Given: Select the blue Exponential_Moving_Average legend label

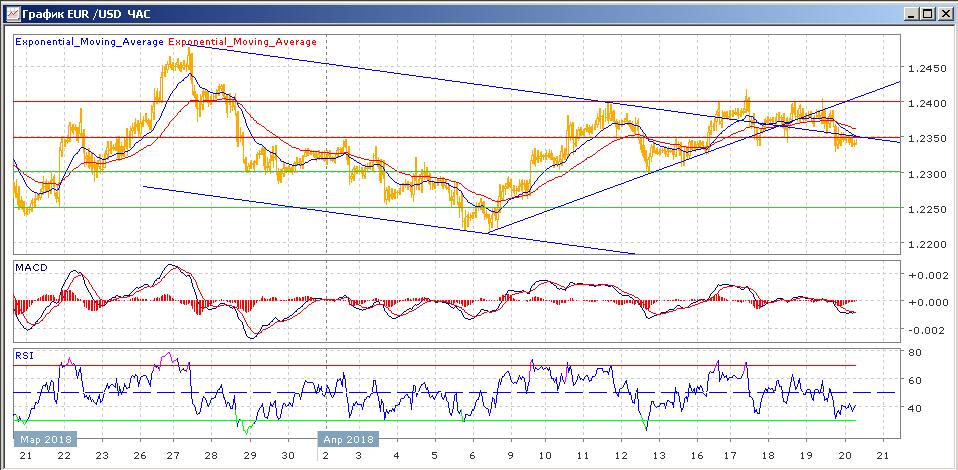Looking at the screenshot, I should [89, 42].
